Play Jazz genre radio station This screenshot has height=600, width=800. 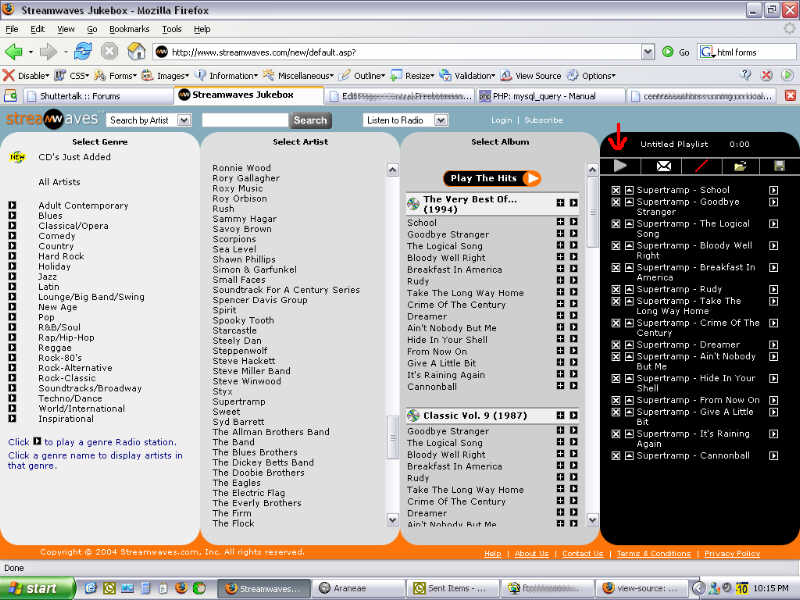point(12,277)
